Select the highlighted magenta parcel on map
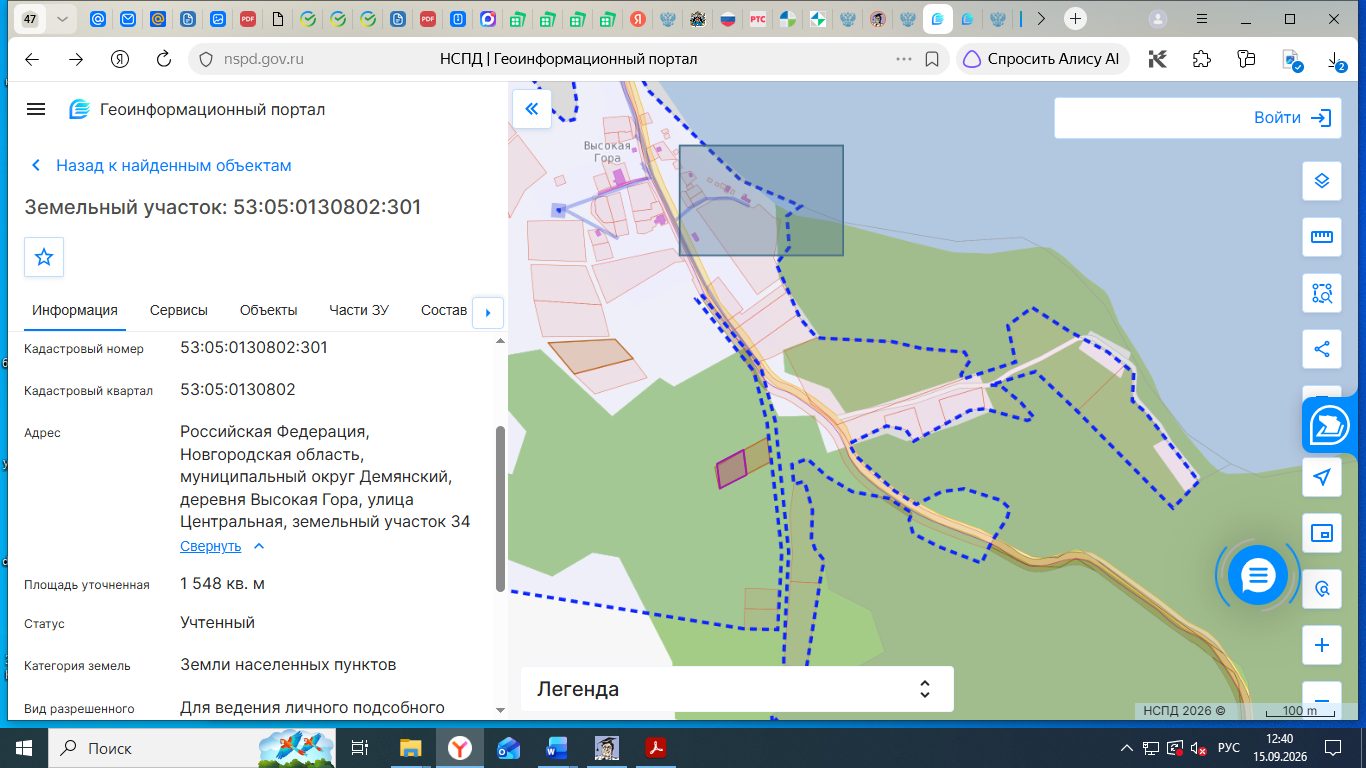 (x=732, y=468)
